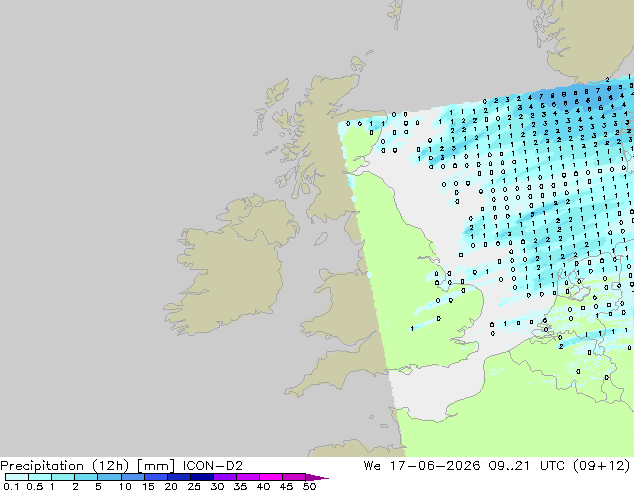
Task: Click the 1–2 mm legend color swatch
Action: 63,477
